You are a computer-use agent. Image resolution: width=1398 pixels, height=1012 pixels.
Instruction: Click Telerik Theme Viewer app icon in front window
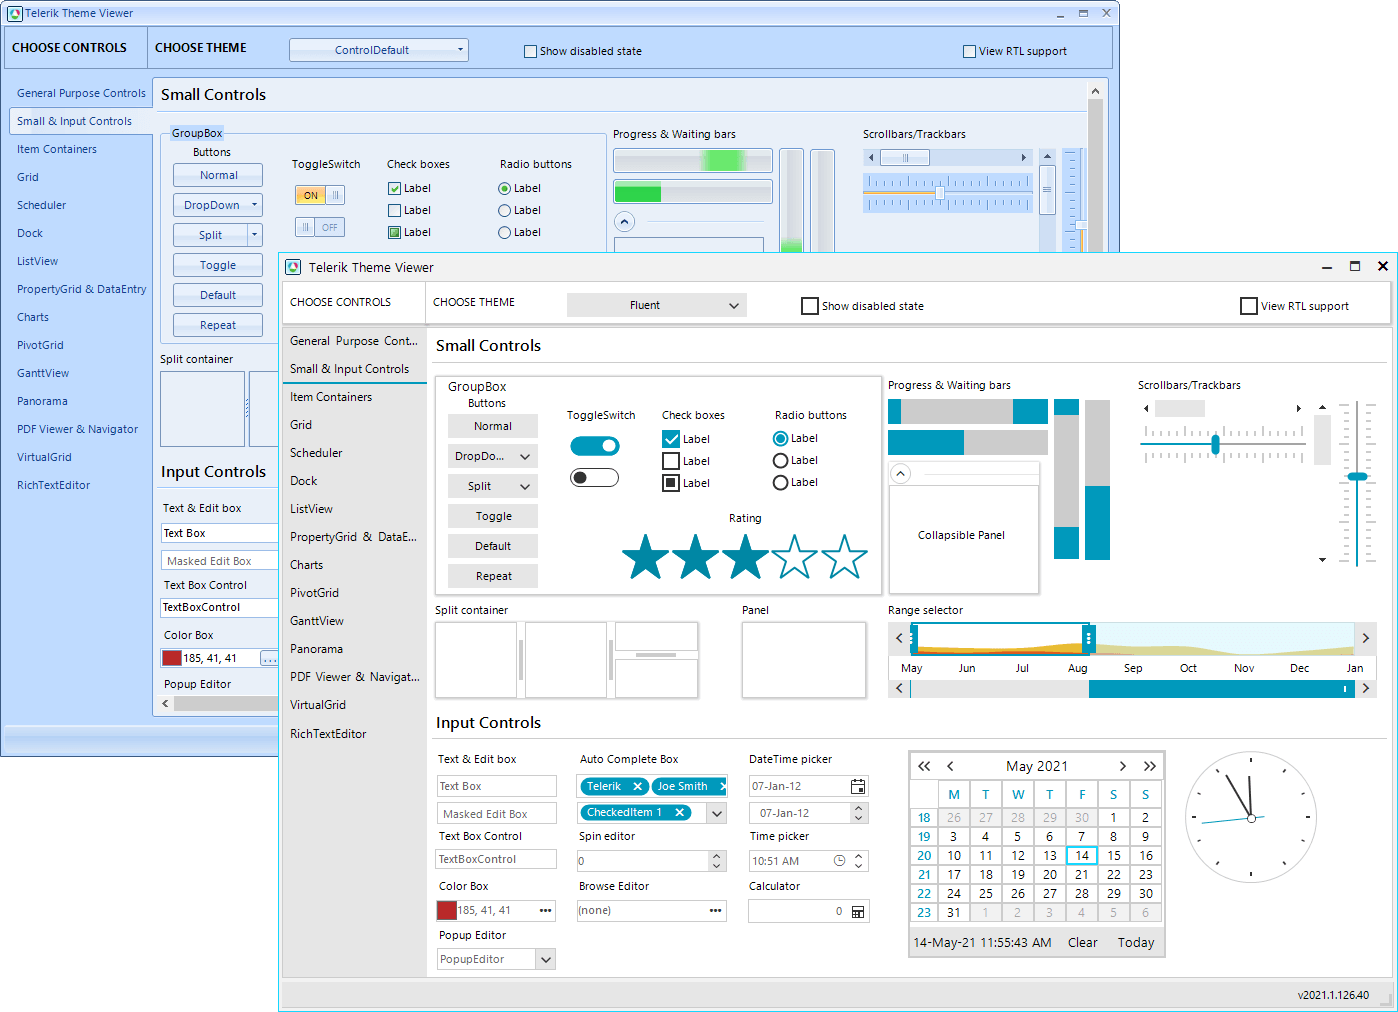[293, 267]
